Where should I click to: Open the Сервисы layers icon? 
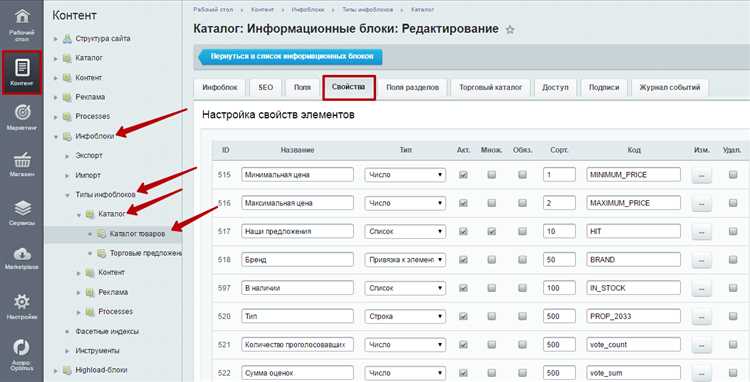click(x=22, y=208)
